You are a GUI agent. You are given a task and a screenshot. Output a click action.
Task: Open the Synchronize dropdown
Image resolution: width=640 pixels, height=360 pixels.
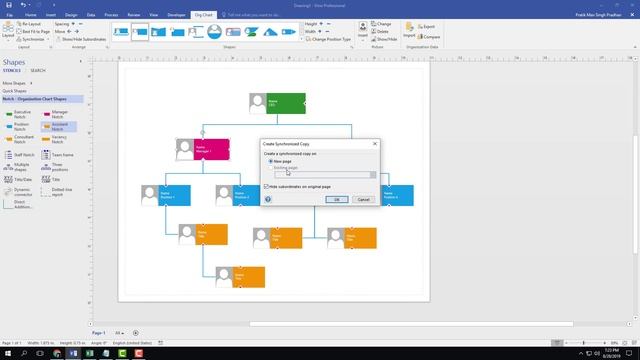tap(33, 39)
